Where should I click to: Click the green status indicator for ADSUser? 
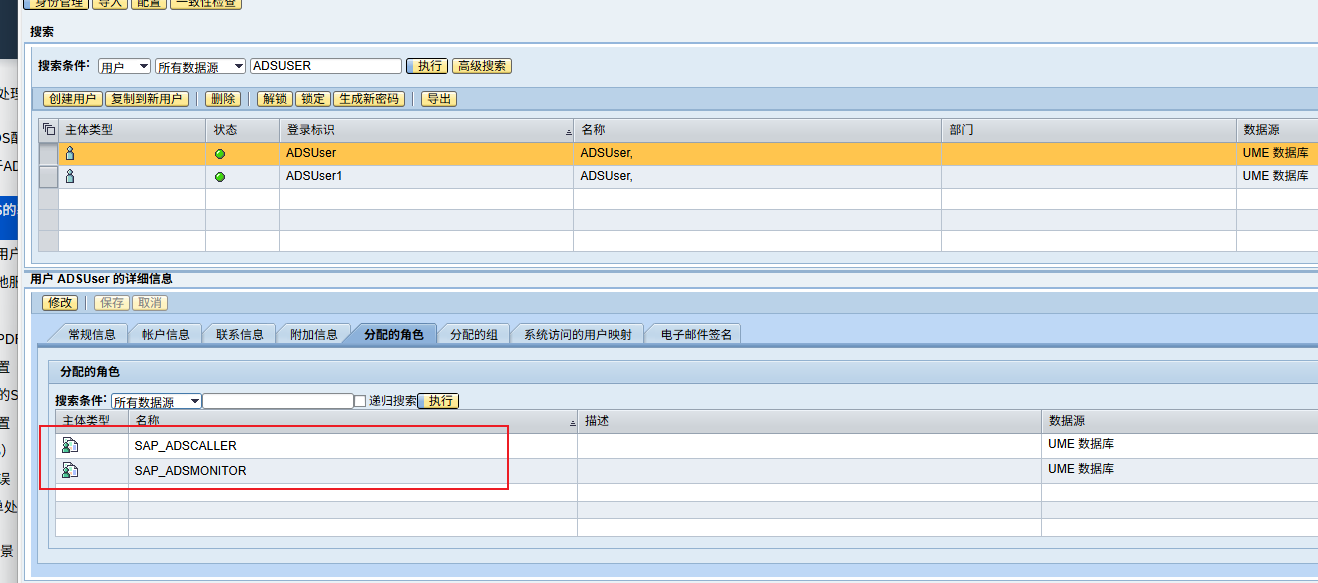(220, 154)
